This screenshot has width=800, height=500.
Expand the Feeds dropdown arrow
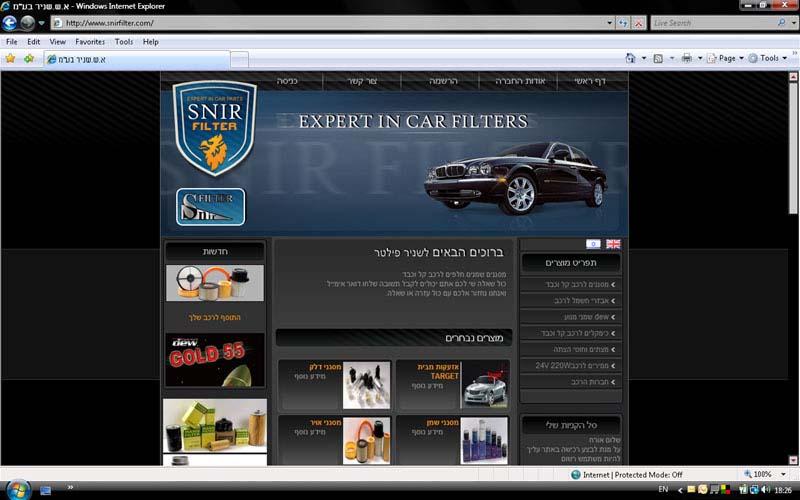tap(672, 58)
